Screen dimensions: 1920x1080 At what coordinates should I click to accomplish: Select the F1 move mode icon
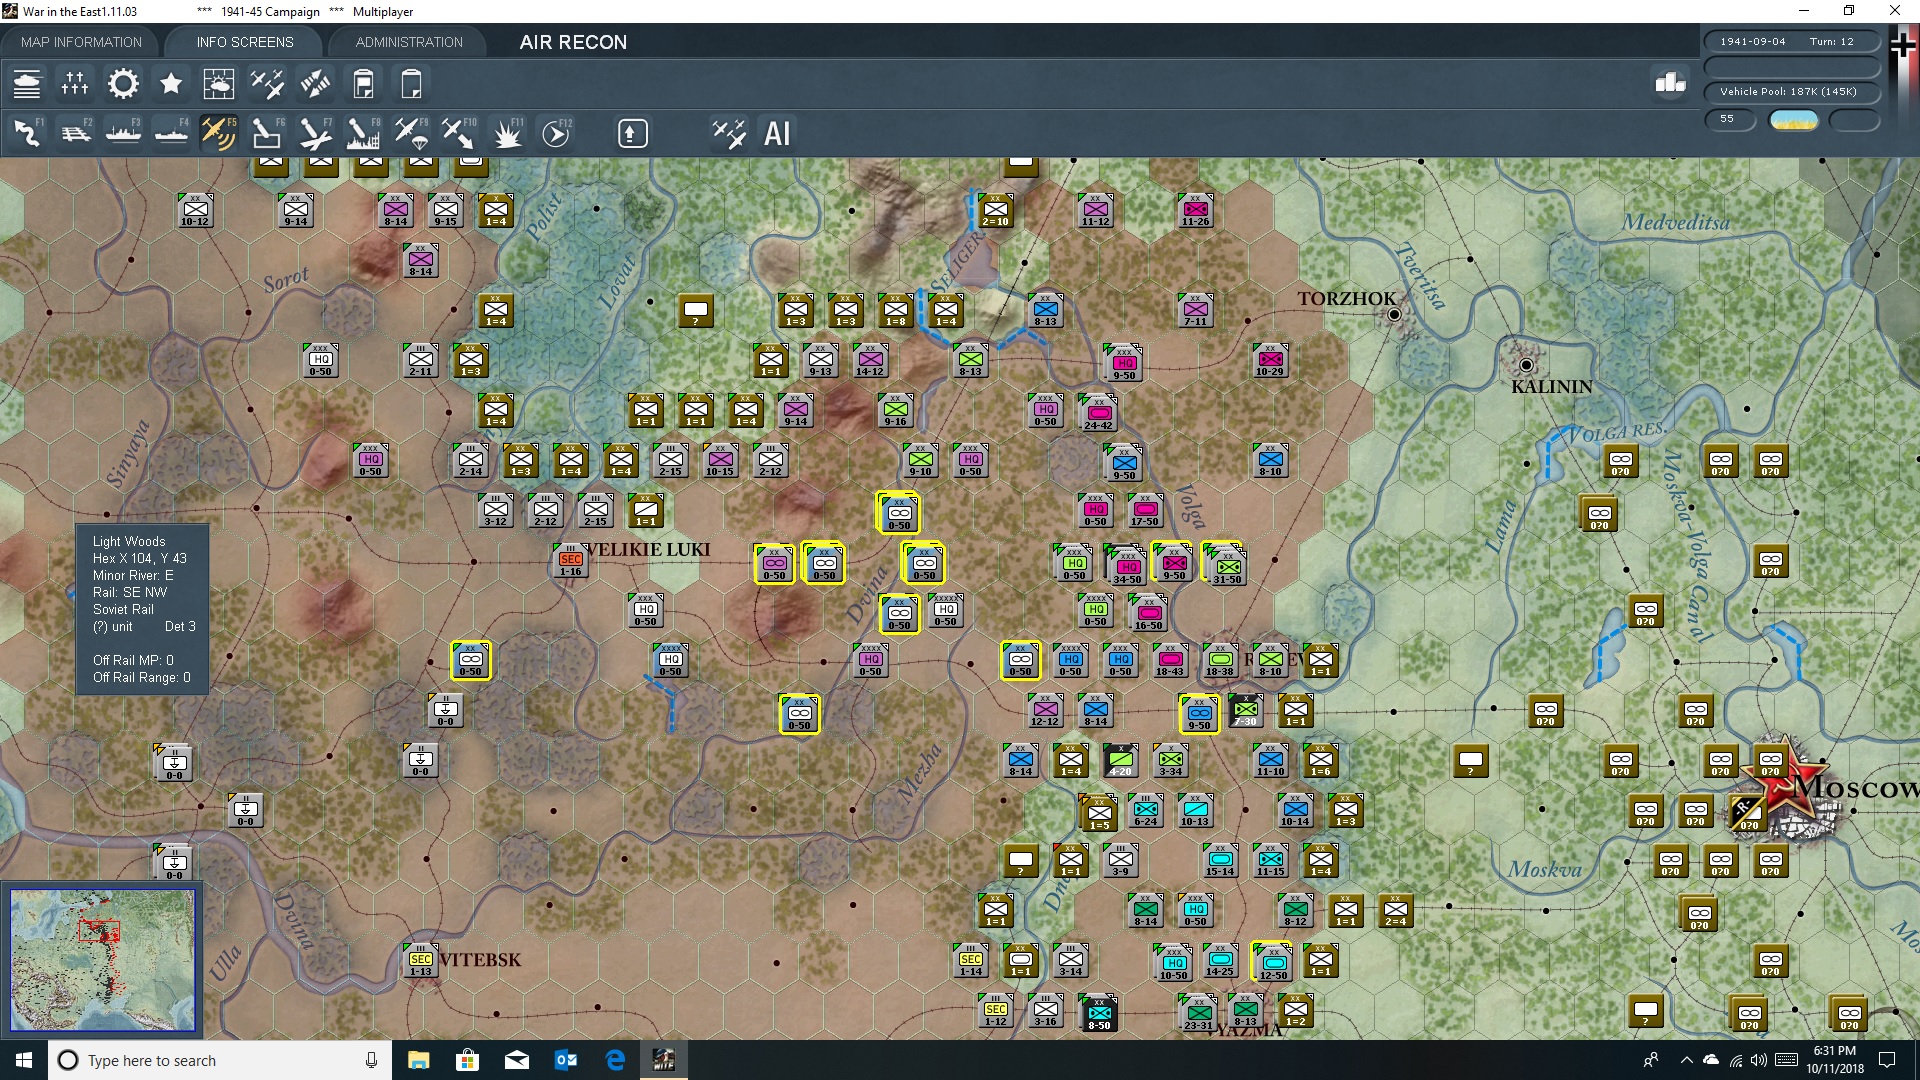[27, 133]
